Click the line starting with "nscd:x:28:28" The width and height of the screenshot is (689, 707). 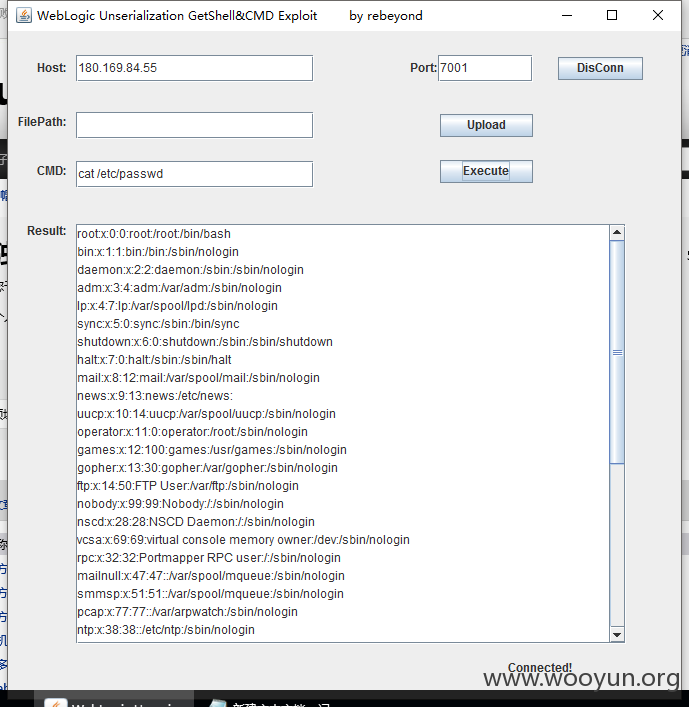click(196, 523)
